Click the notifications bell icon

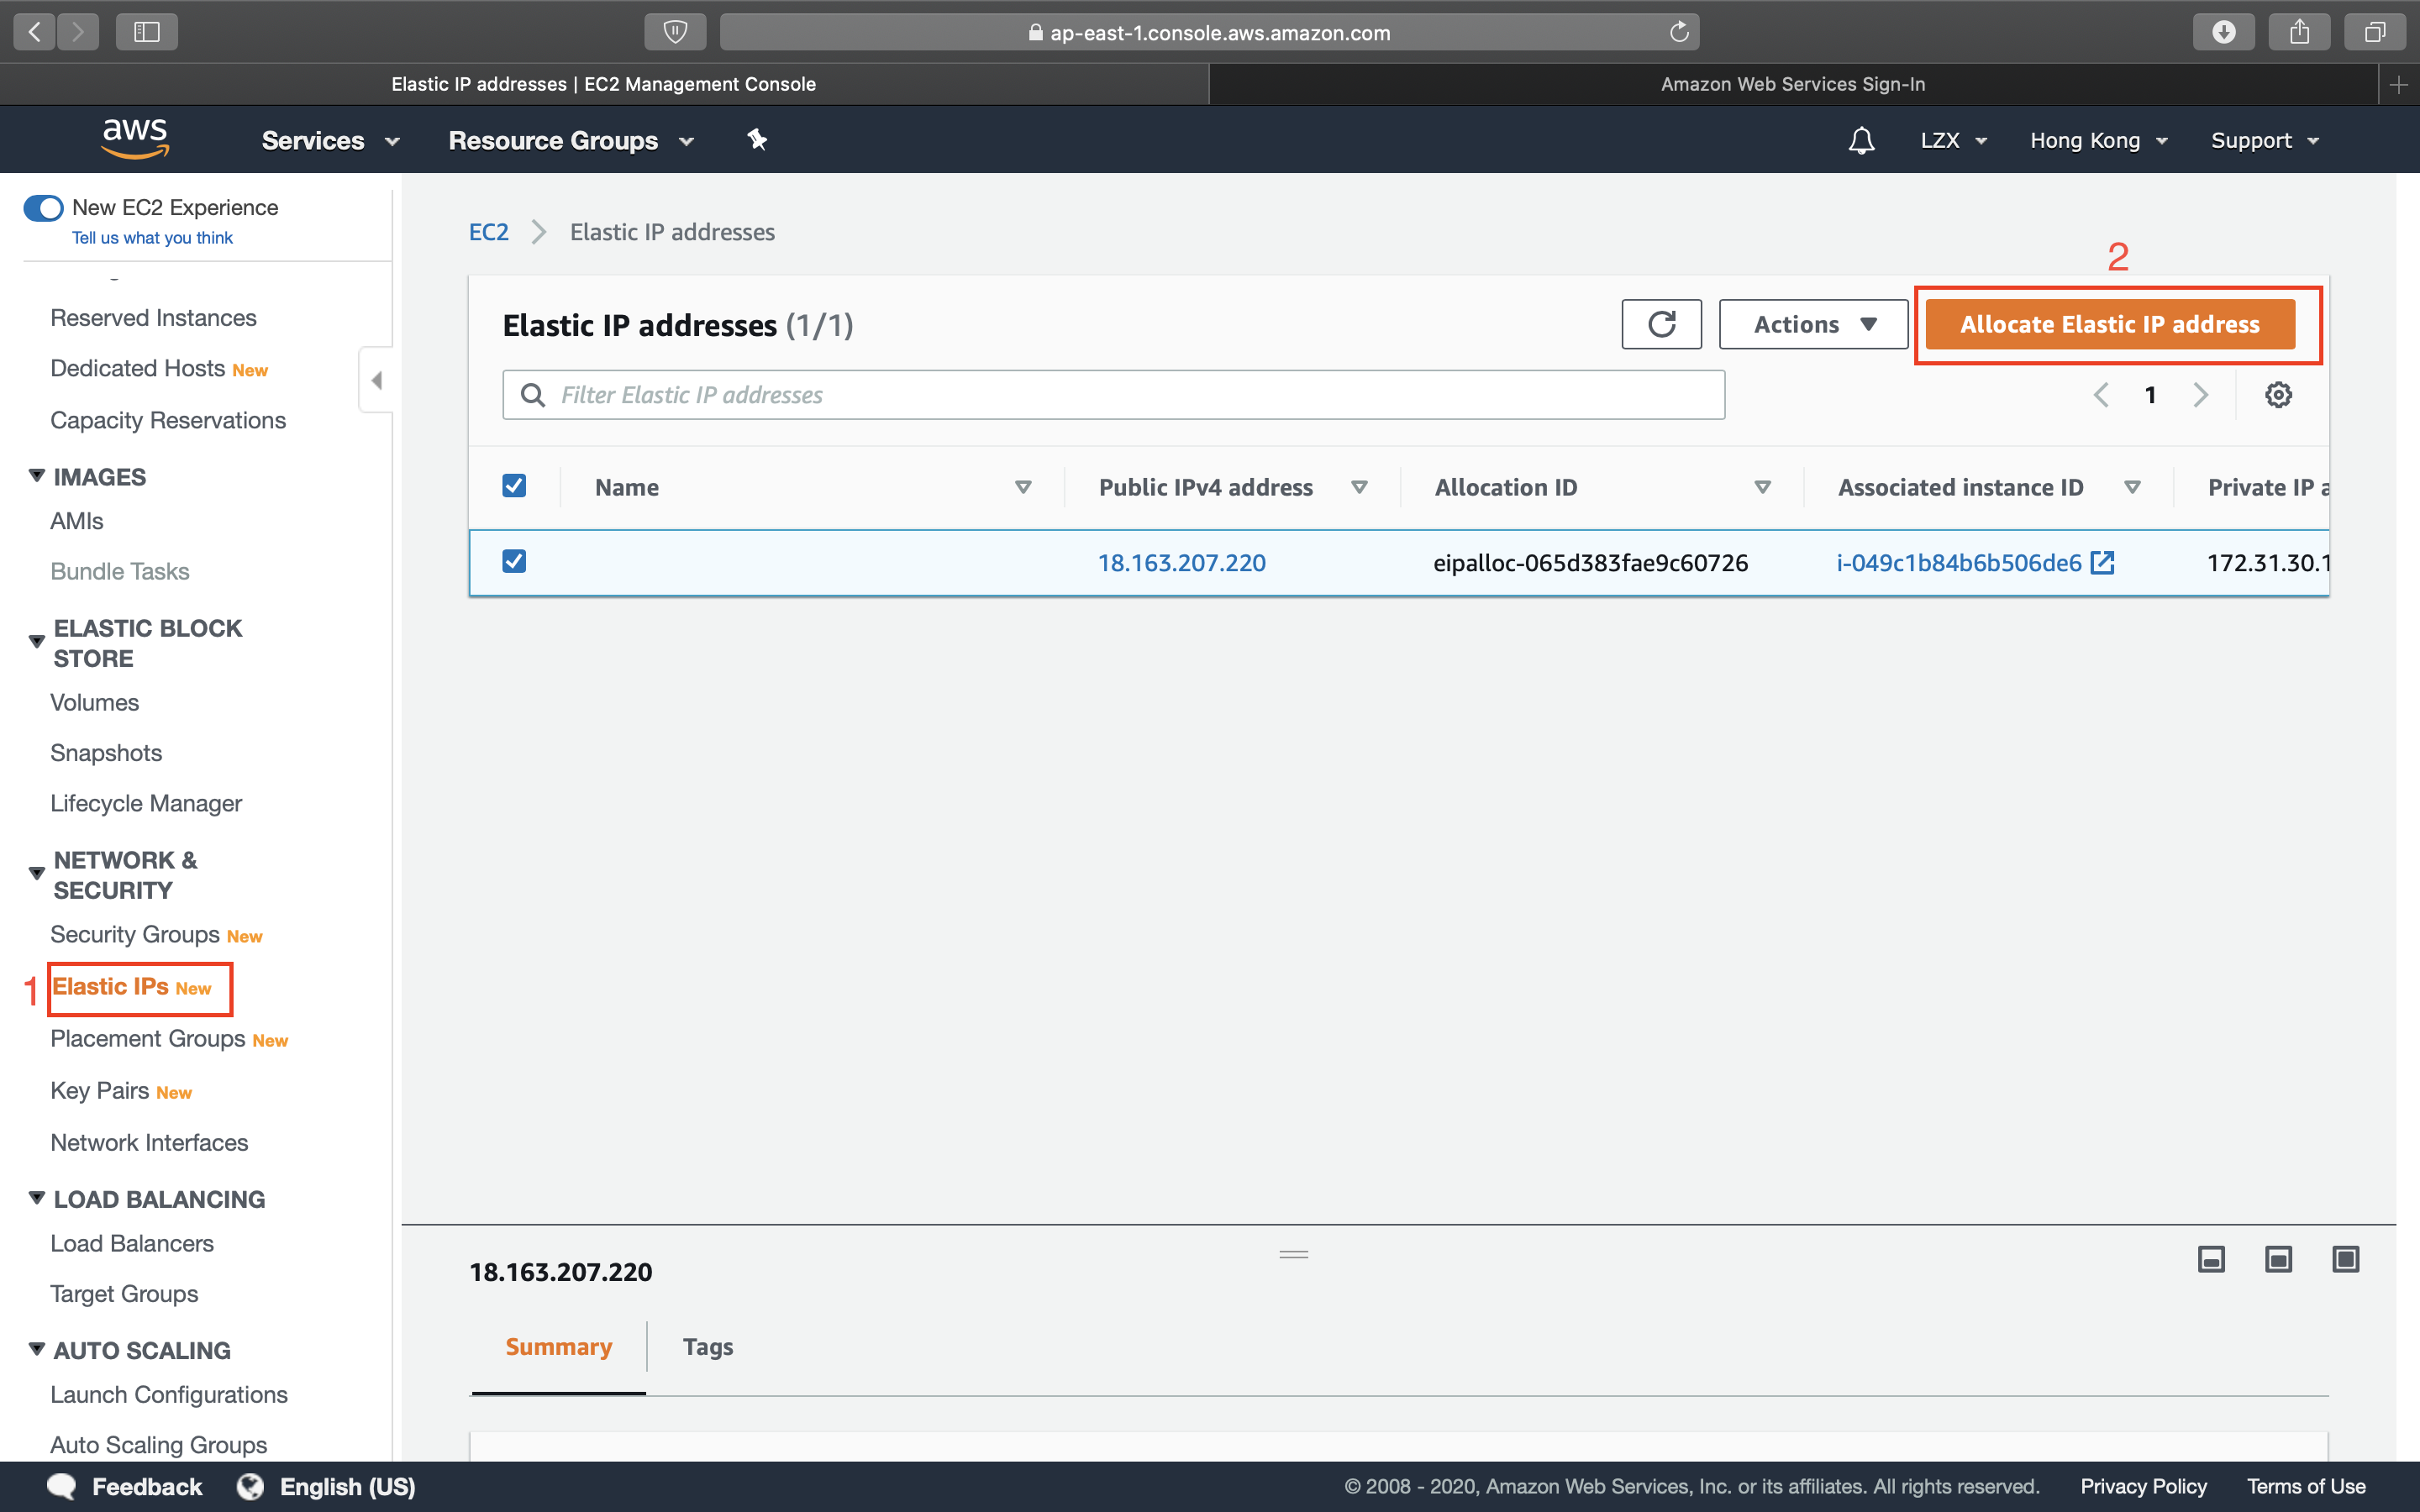pos(1860,140)
